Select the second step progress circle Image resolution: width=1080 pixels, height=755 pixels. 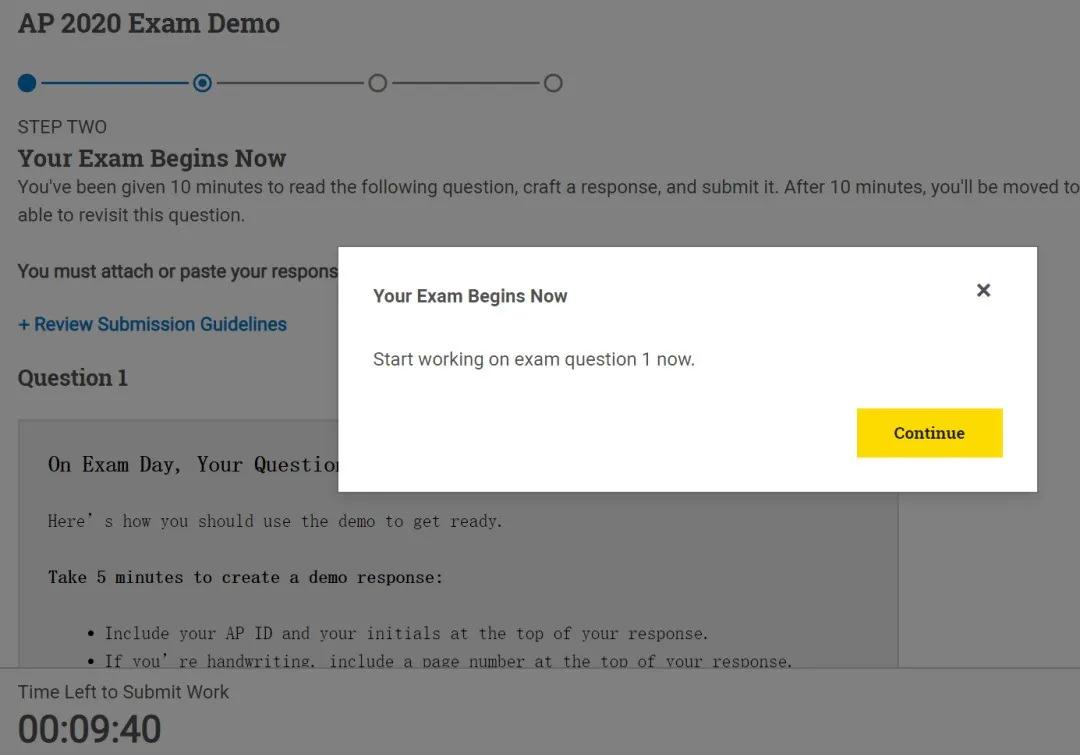202,83
